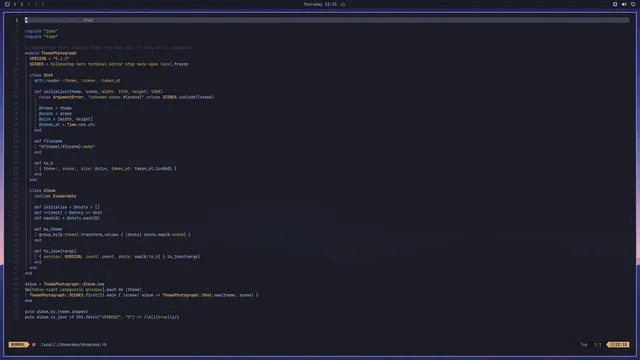Click the album = ThemePhotograph::Album.new line

pyautogui.click(x=64, y=284)
